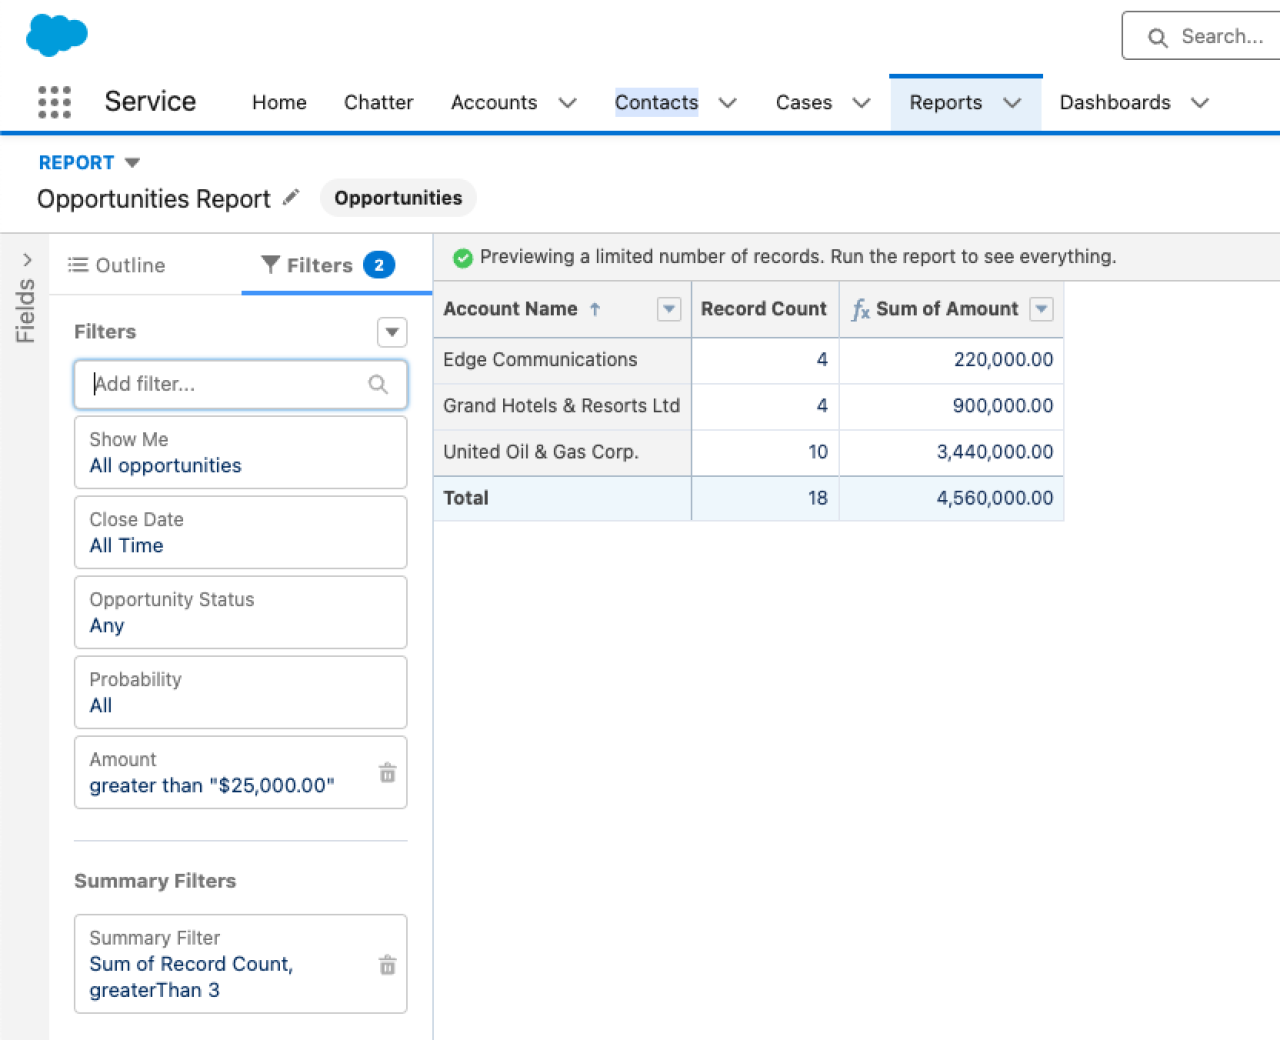1280x1040 pixels.
Task: Edit report name with pencil icon
Action: click(x=291, y=197)
